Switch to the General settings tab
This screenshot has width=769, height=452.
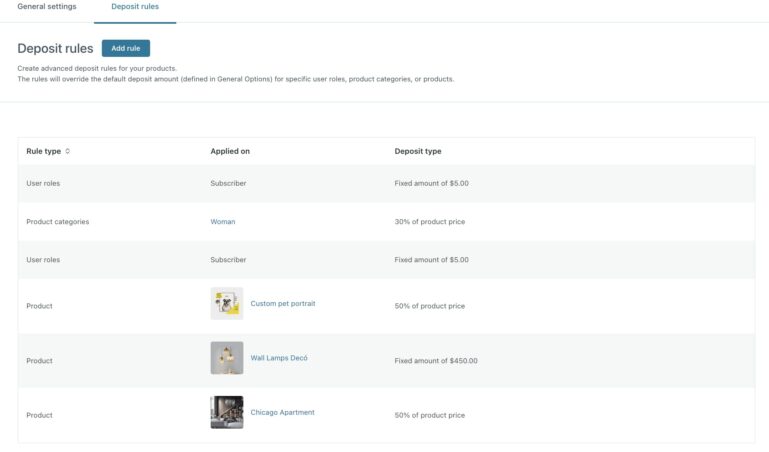click(x=47, y=7)
